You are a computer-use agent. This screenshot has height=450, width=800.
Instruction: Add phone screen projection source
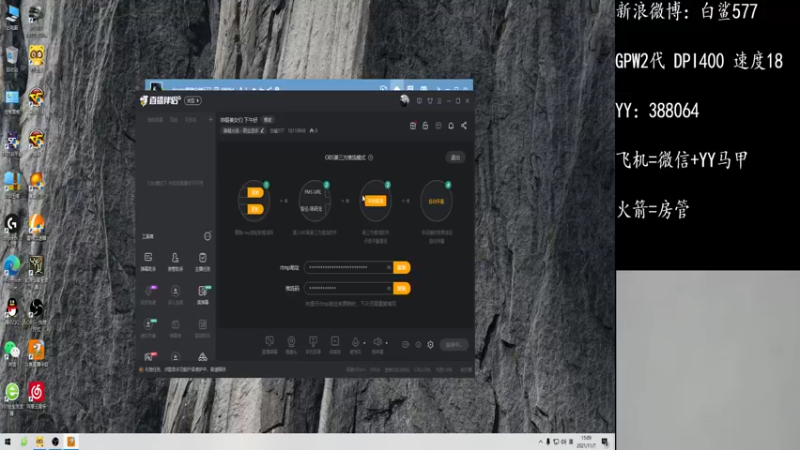click(313, 344)
